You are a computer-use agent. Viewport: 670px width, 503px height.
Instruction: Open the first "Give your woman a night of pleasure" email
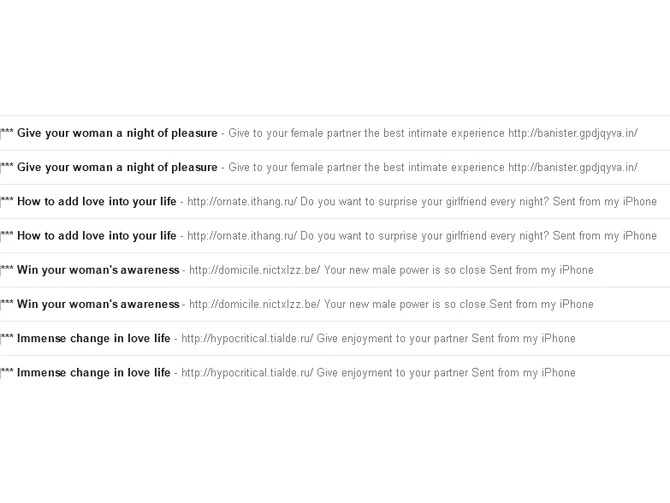(x=117, y=133)
